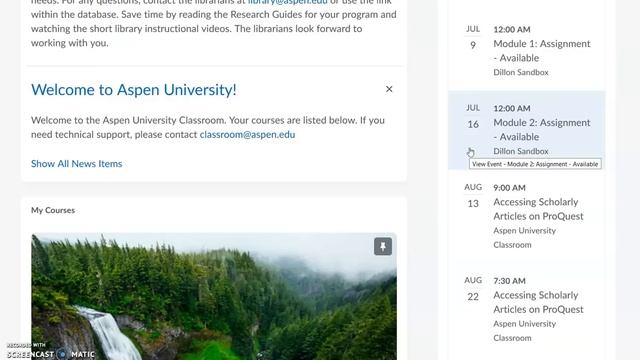Click the Jul 16 date label
Image resolution: width=640 pixels, height=360 pixels.
pos(473,116)
